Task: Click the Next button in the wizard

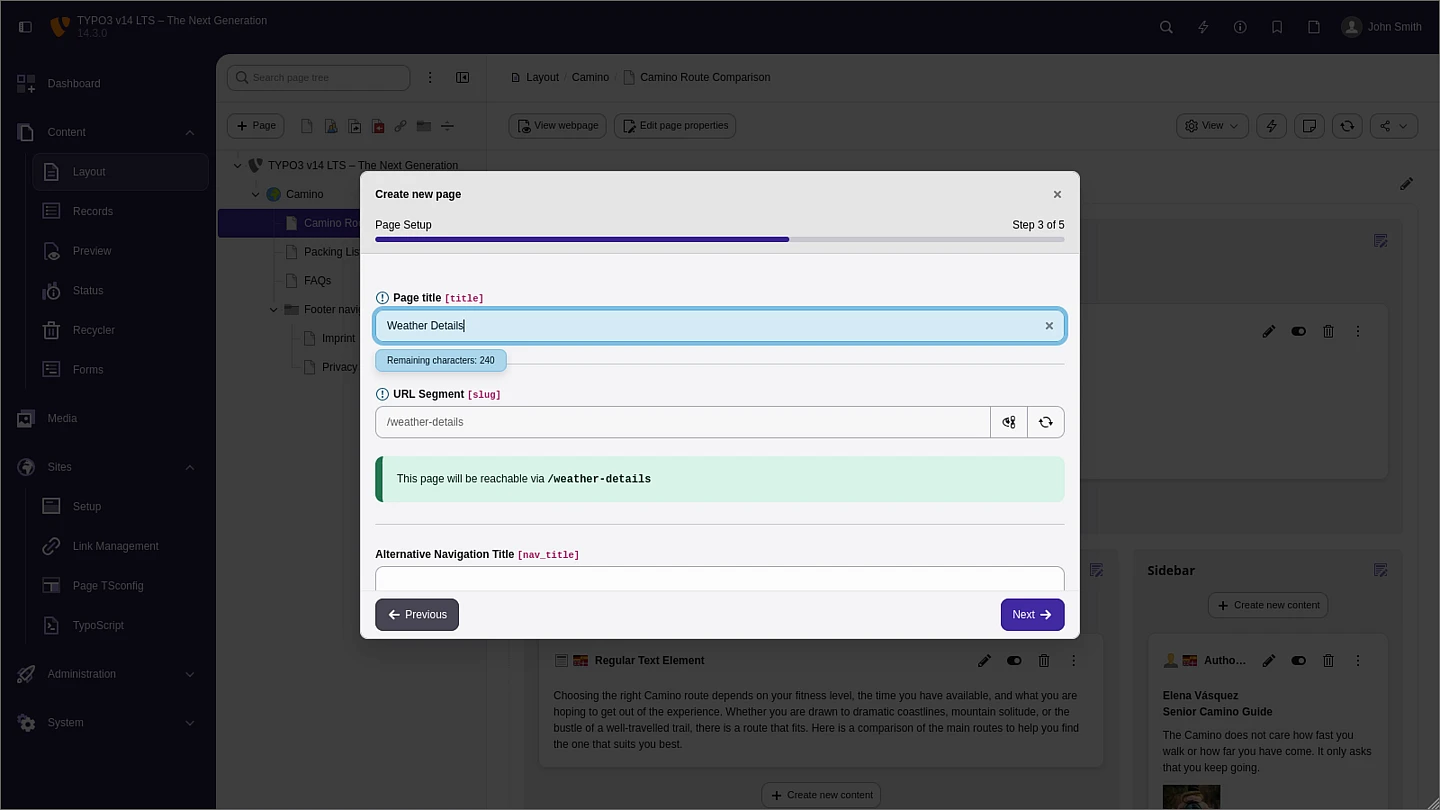Action: [1032, 614]
